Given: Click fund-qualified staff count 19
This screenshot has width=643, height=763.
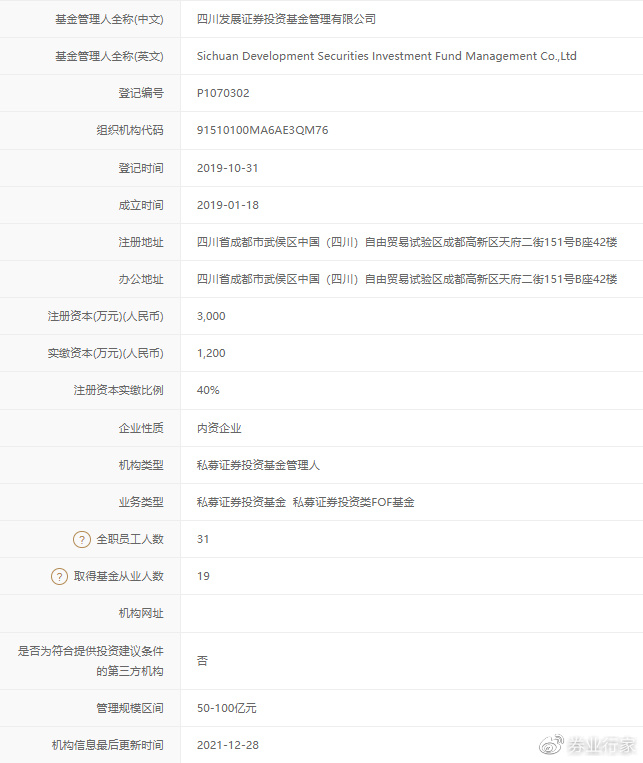Looking at the screenshot, I should (x=203, y=576).
